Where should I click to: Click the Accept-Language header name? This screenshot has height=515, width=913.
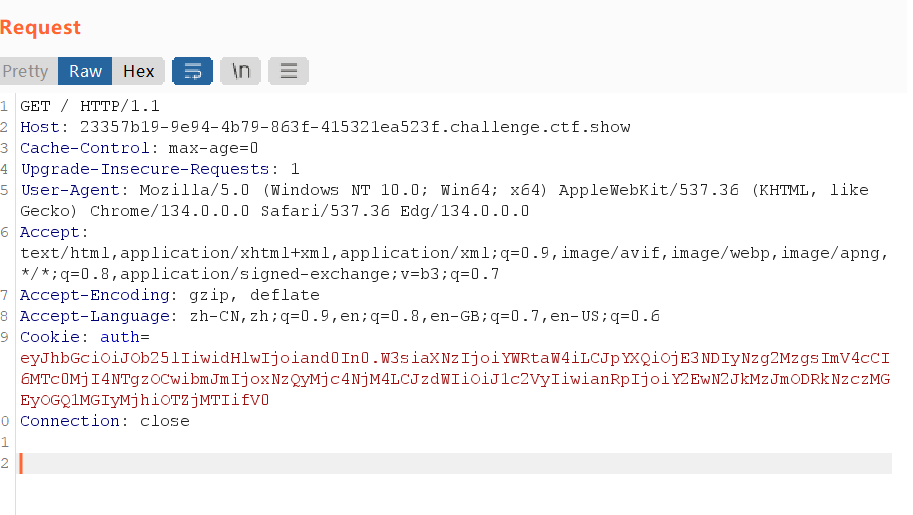coord(95,316)
